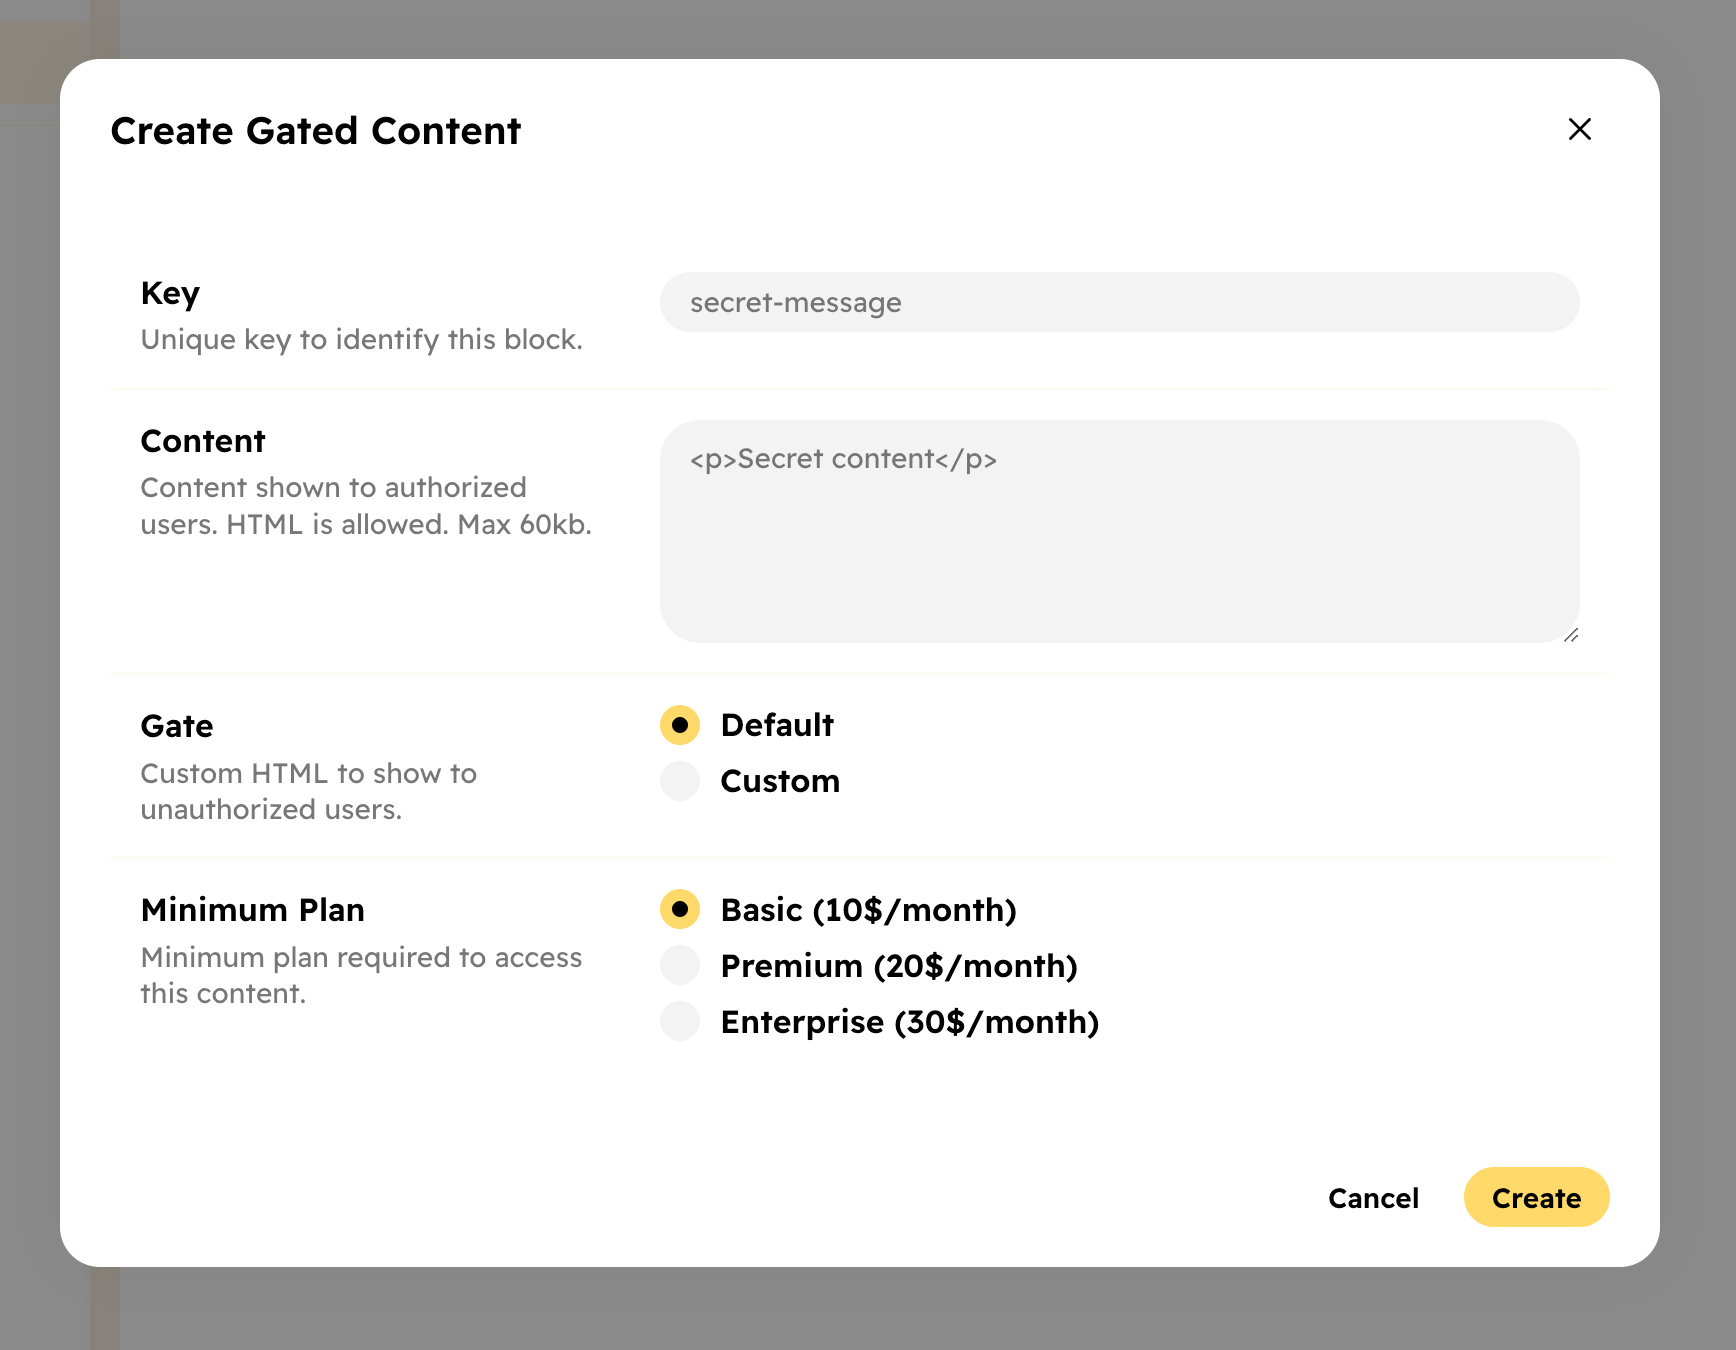Click the Default option label
Viewport: 1736px width, 1350px height.
pyautogui.click(x=777, y=724)
